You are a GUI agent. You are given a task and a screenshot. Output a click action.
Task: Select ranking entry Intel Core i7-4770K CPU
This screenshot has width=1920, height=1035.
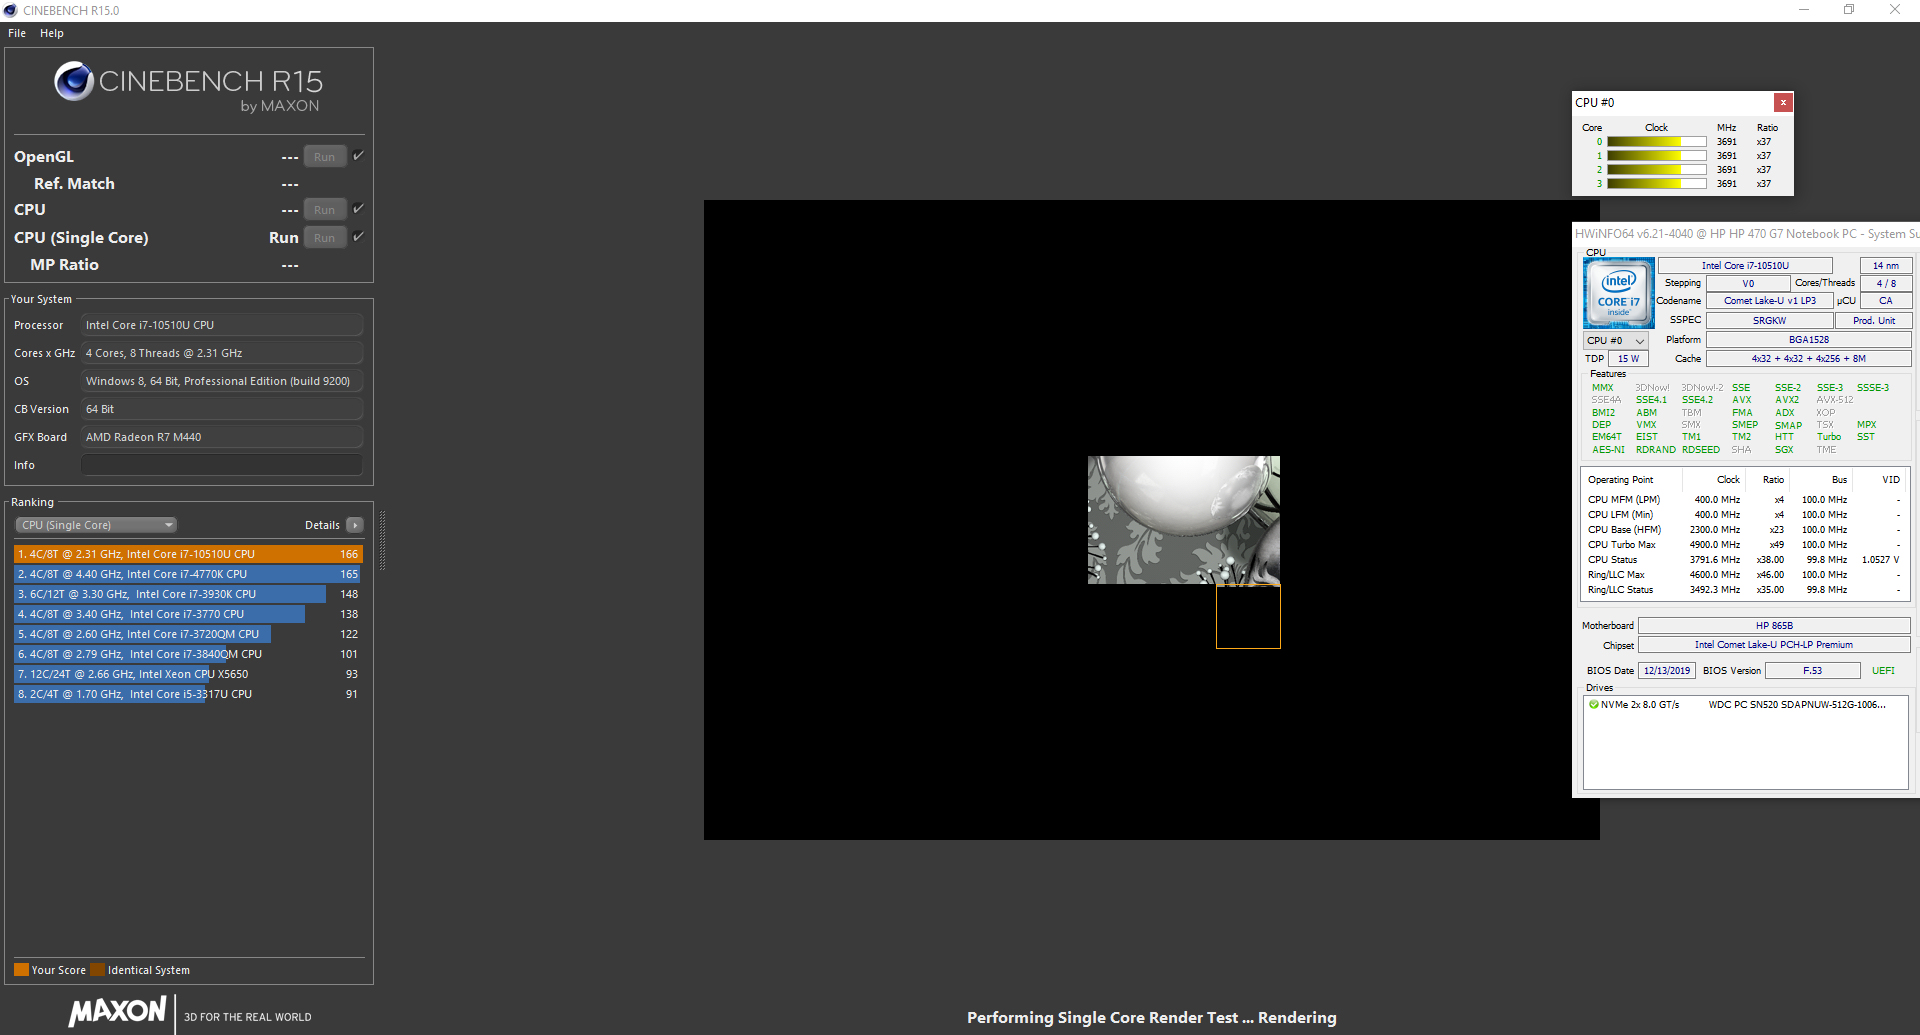click(188, 574)
